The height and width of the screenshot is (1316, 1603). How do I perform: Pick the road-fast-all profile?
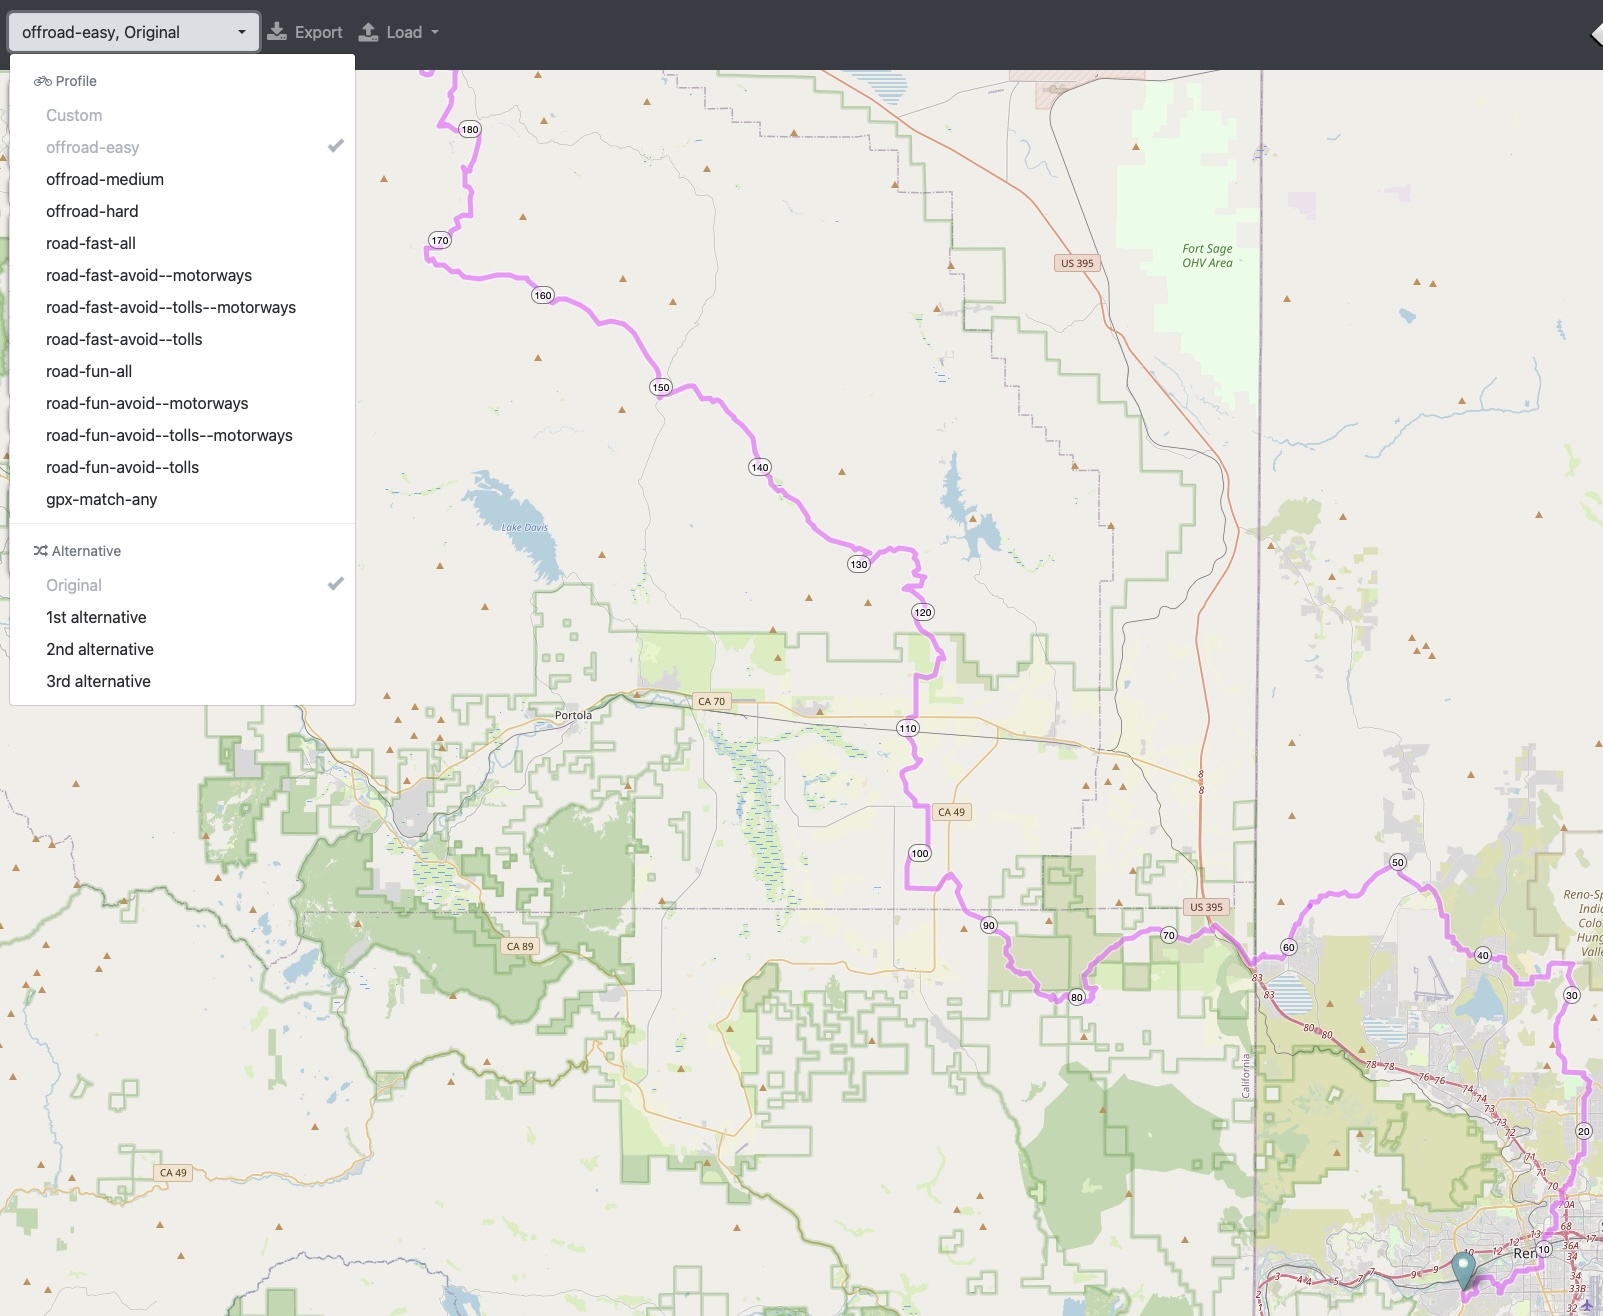[x=182, y=243]
